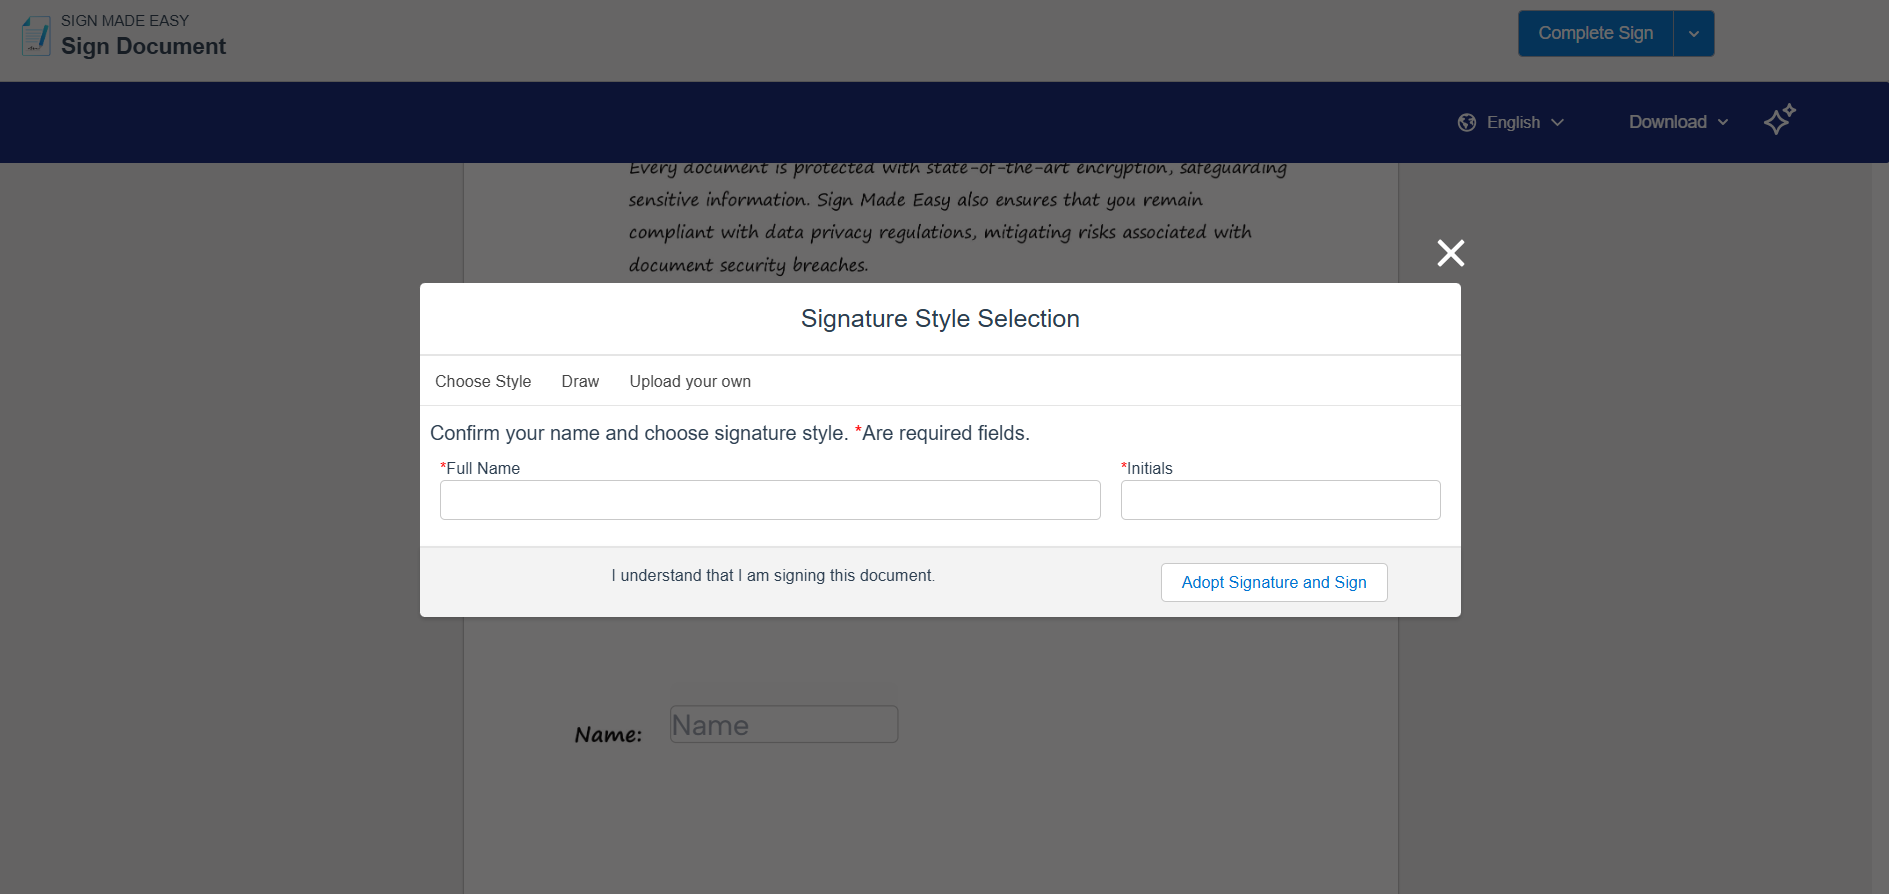Focus the Initials input field
The image size is (1889, 894).
pos(1280,500)
